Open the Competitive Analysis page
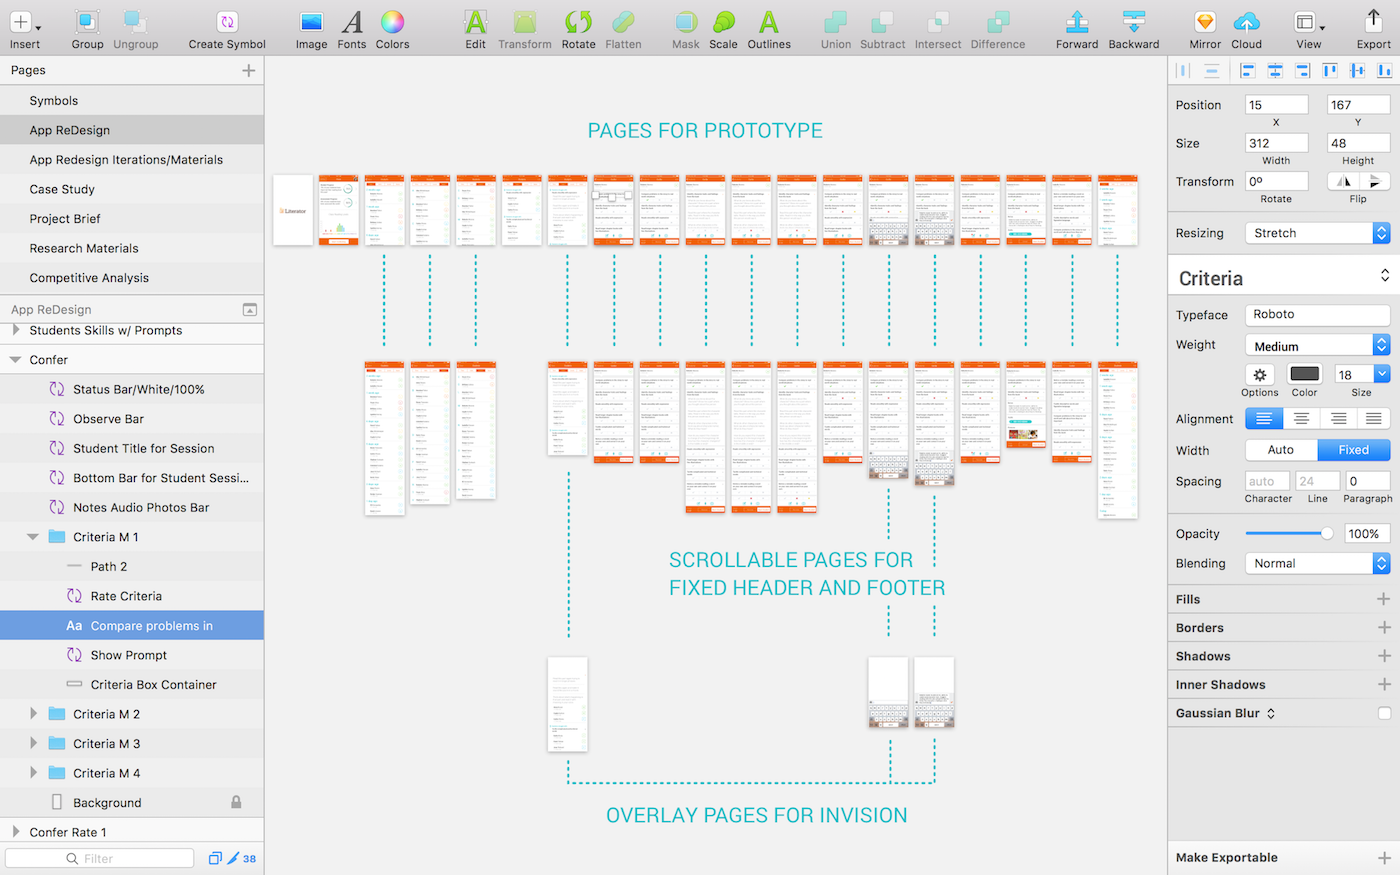This screenshot has height=875, width=1400. tap(132, 278)
